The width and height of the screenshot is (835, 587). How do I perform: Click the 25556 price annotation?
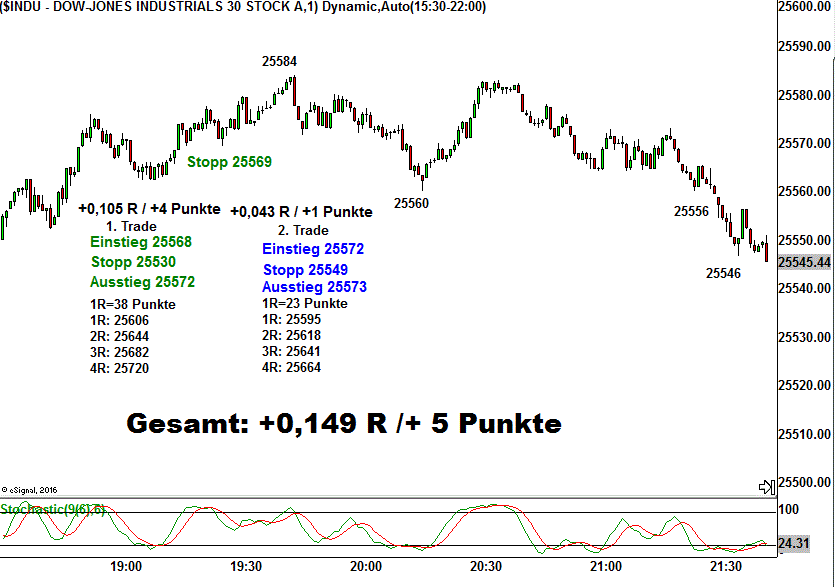(x=691, y=211)
